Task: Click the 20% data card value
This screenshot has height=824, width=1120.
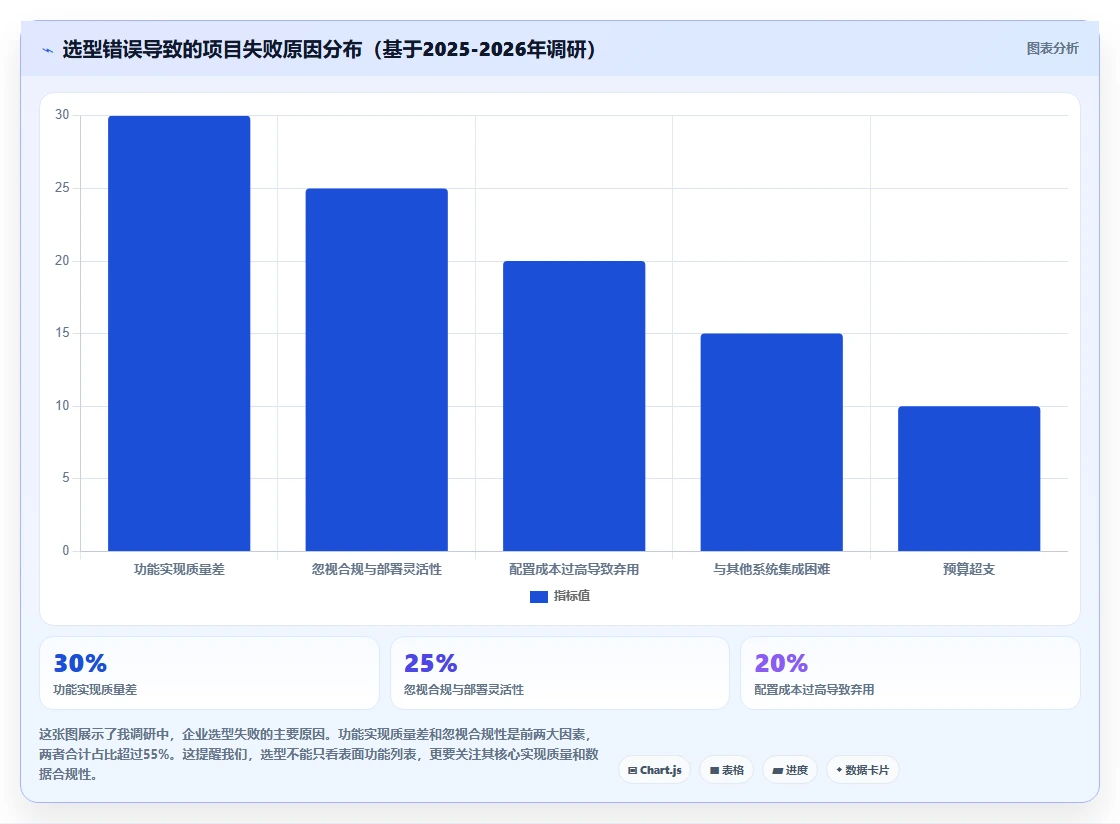Action: pyautogui.click(x=781, y=663)
